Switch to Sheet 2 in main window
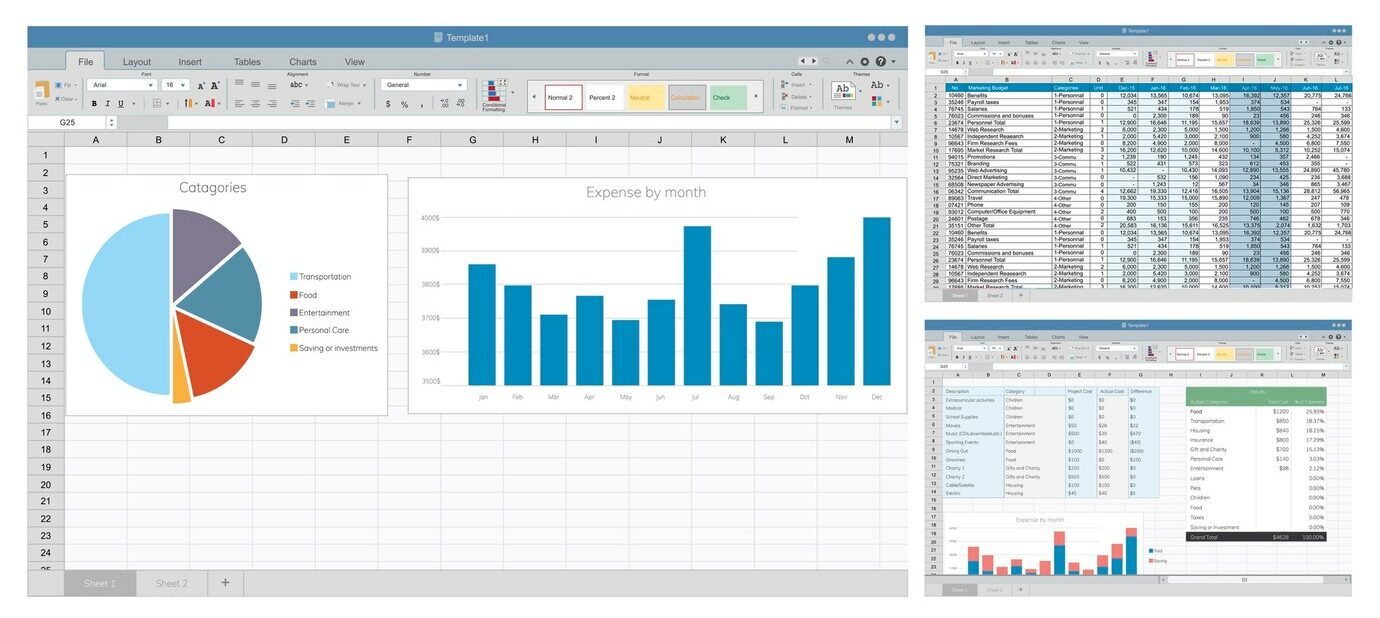The image size is (1380, 618). (x=171, y=583)
